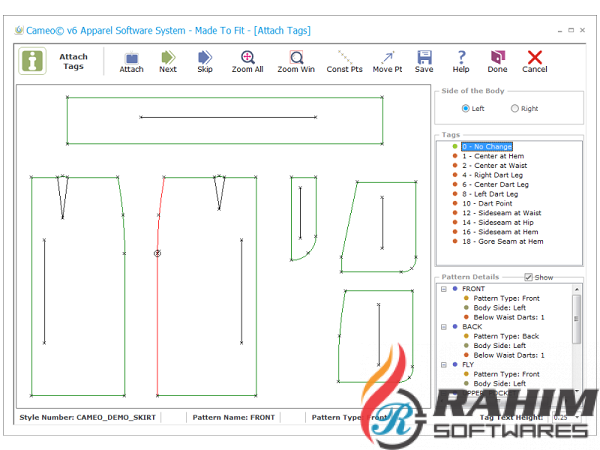The image size is (600, 450).
Task: Select the Move Pt tool
Action: (387, 62)
